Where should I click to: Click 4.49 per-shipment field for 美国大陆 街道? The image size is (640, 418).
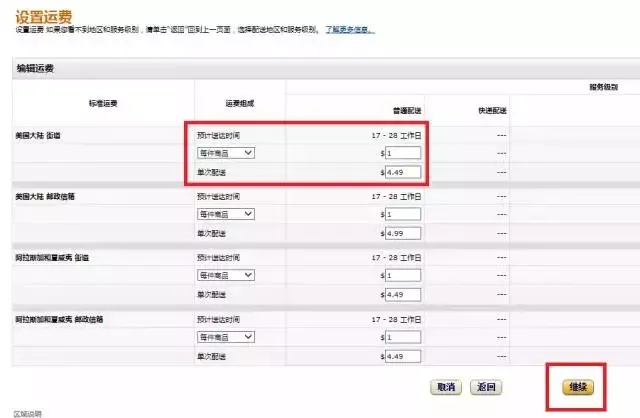coord(403,172)
